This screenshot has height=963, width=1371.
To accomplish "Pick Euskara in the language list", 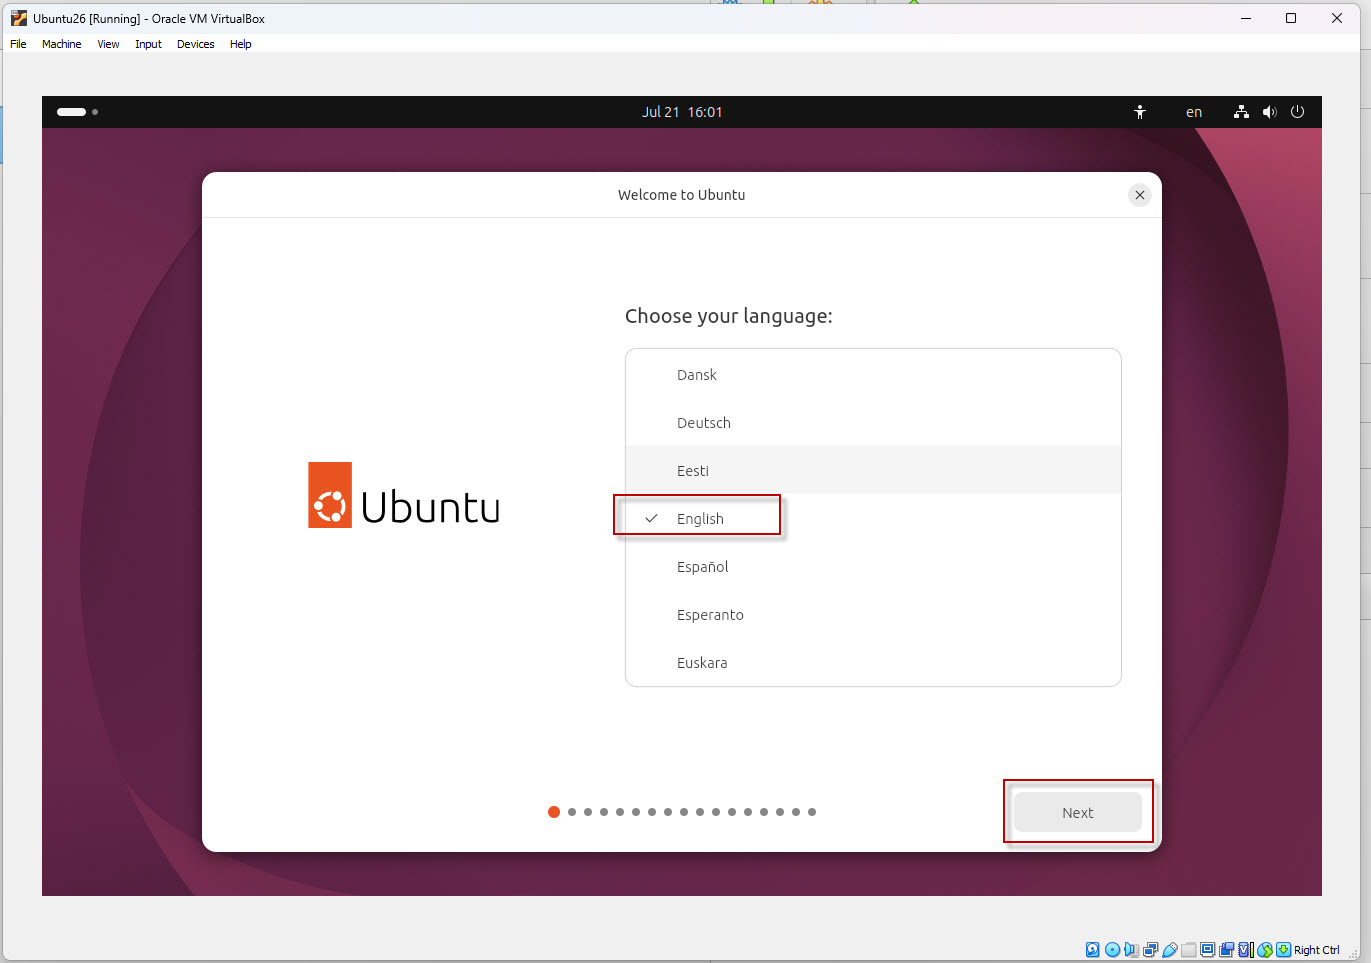I will click(x=873, y=662).
